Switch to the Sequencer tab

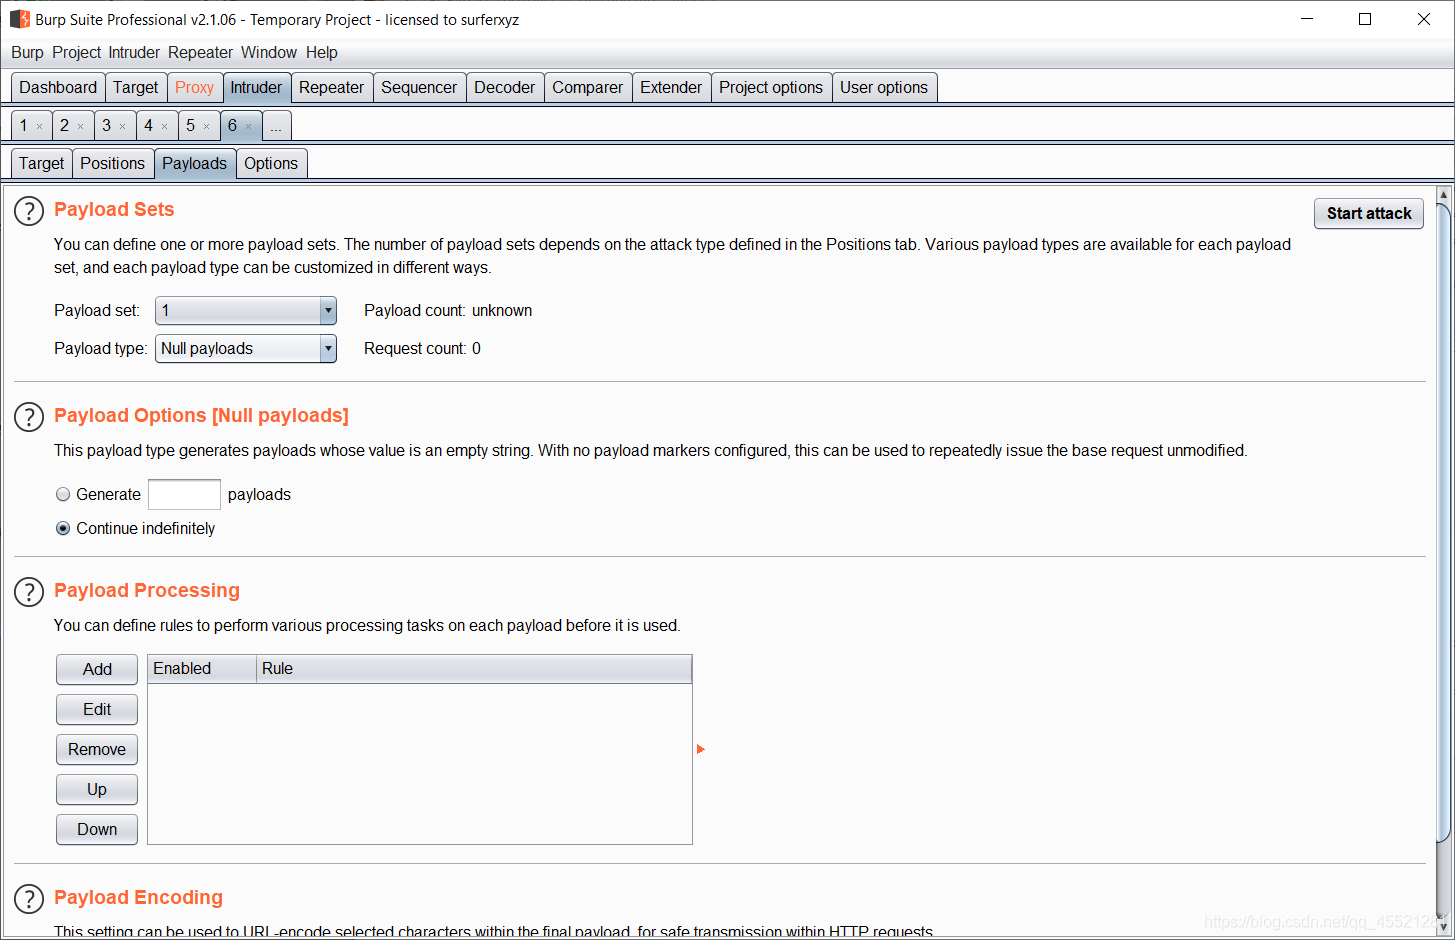point(419,88)
